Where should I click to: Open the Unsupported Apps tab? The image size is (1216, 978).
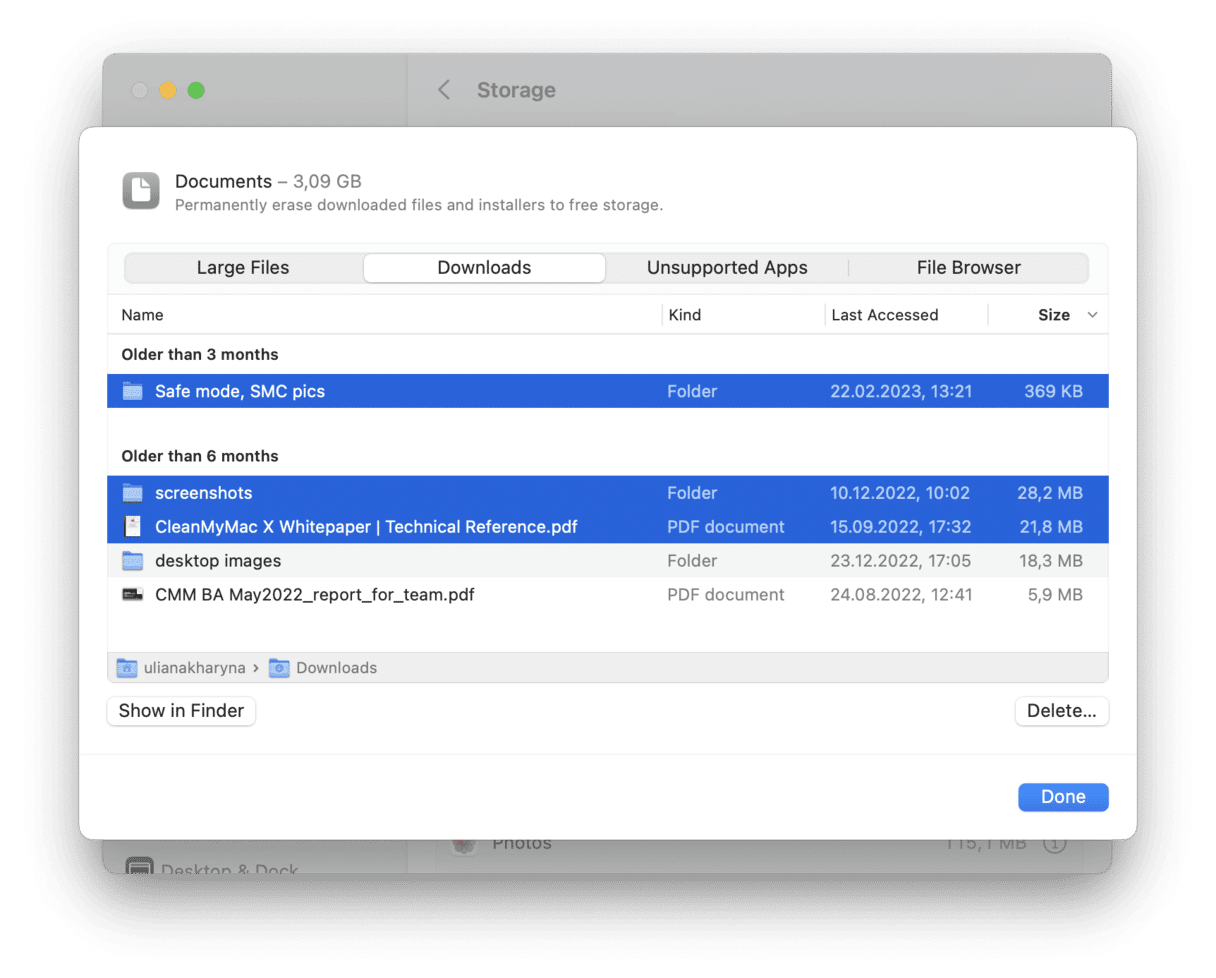727,267
